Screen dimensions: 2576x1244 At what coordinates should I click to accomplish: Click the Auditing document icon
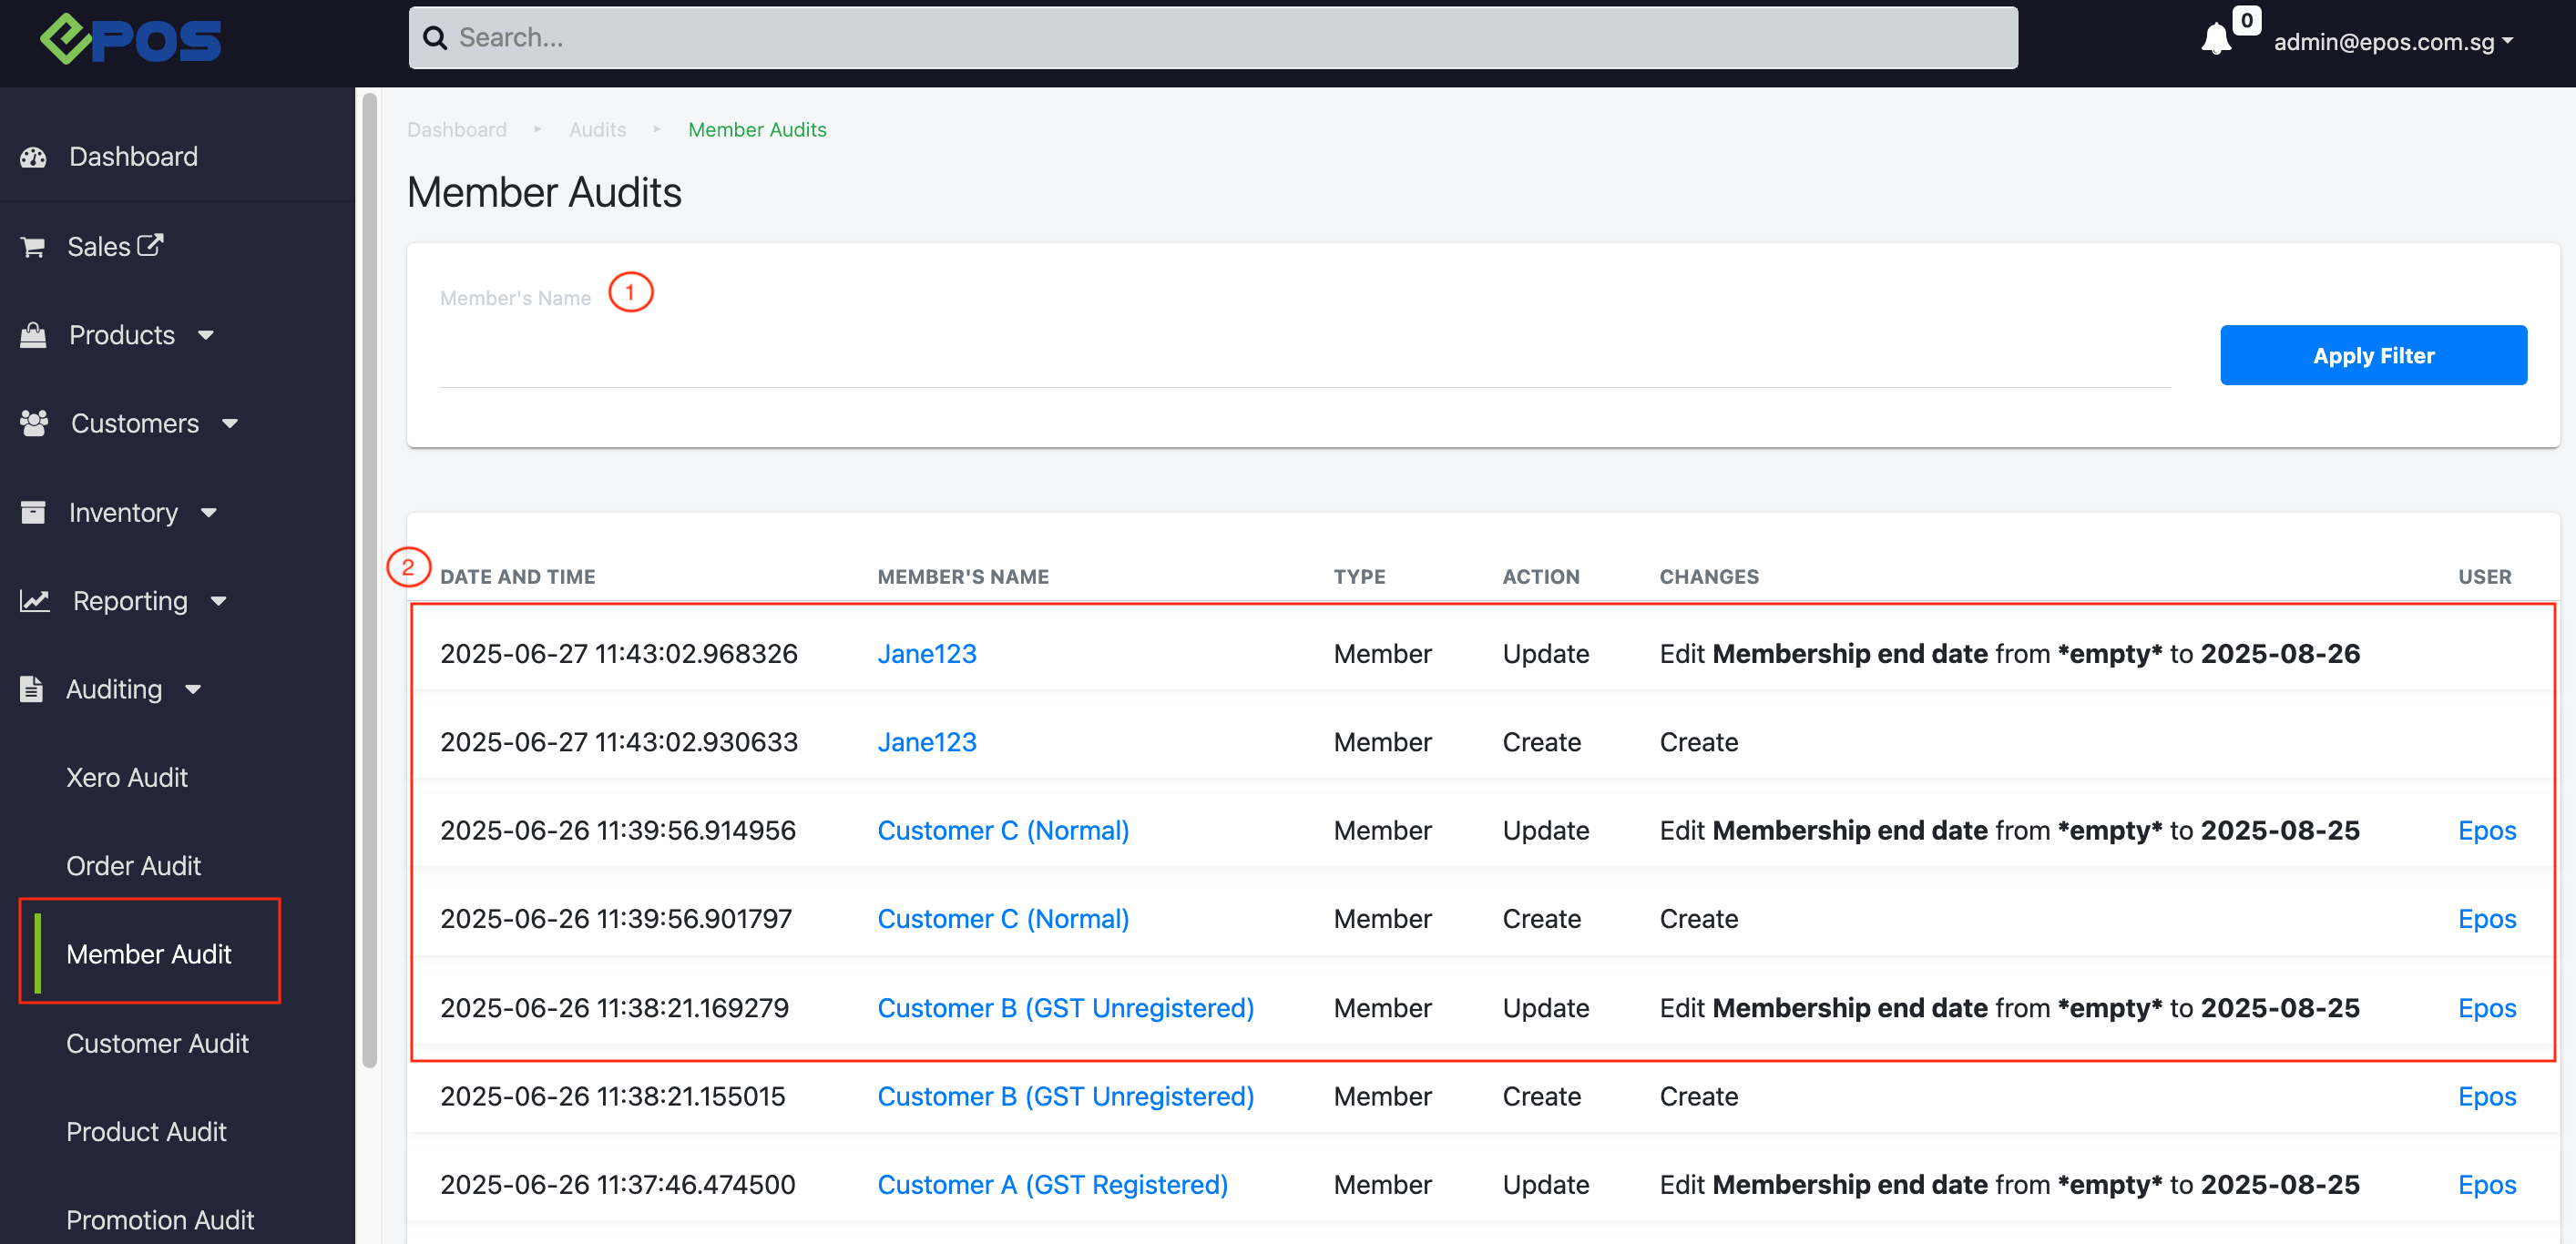[x=32, y=689]
